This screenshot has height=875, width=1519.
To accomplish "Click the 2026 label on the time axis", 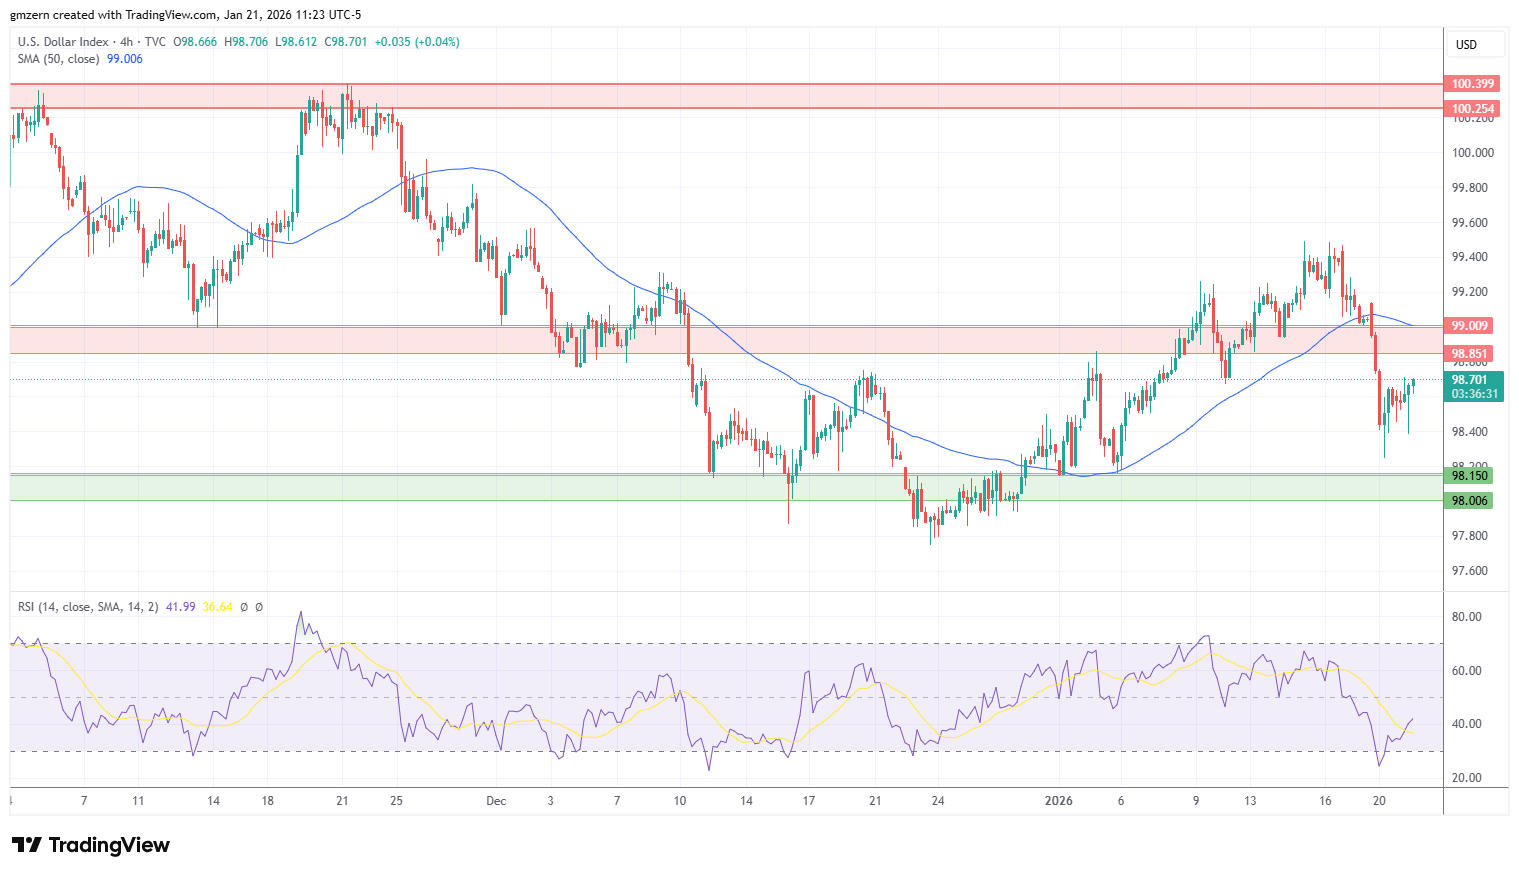I will (x=1058, y=801).
